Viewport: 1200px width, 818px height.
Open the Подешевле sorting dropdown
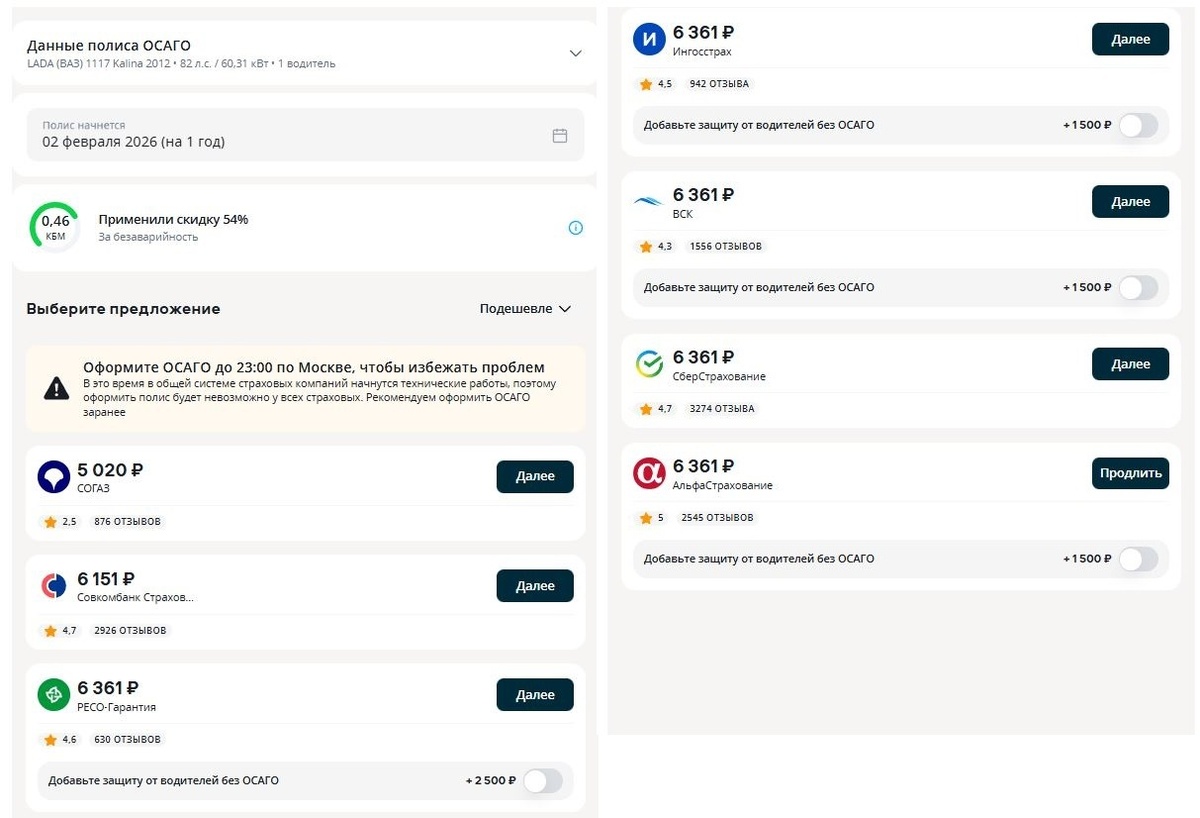click(x=525, y=308)
